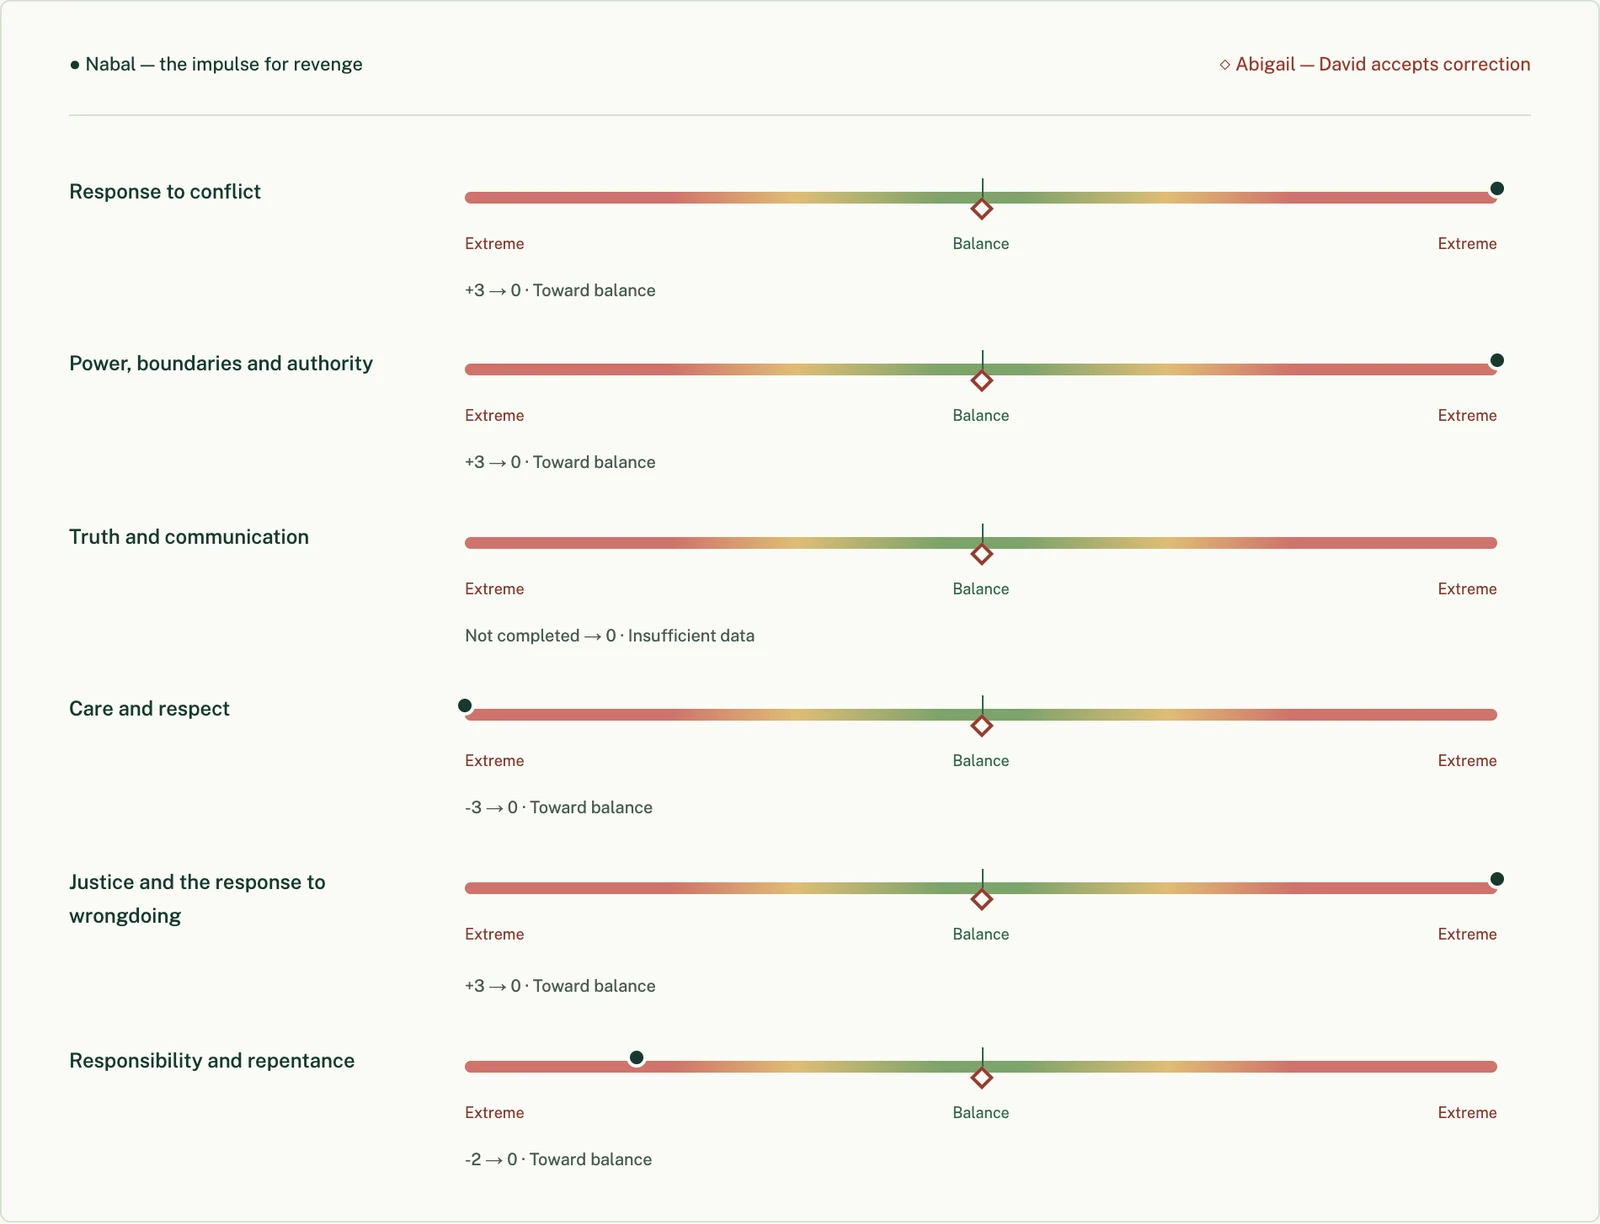Click left Extreme label under Care and respect

(x=494, y=761)
